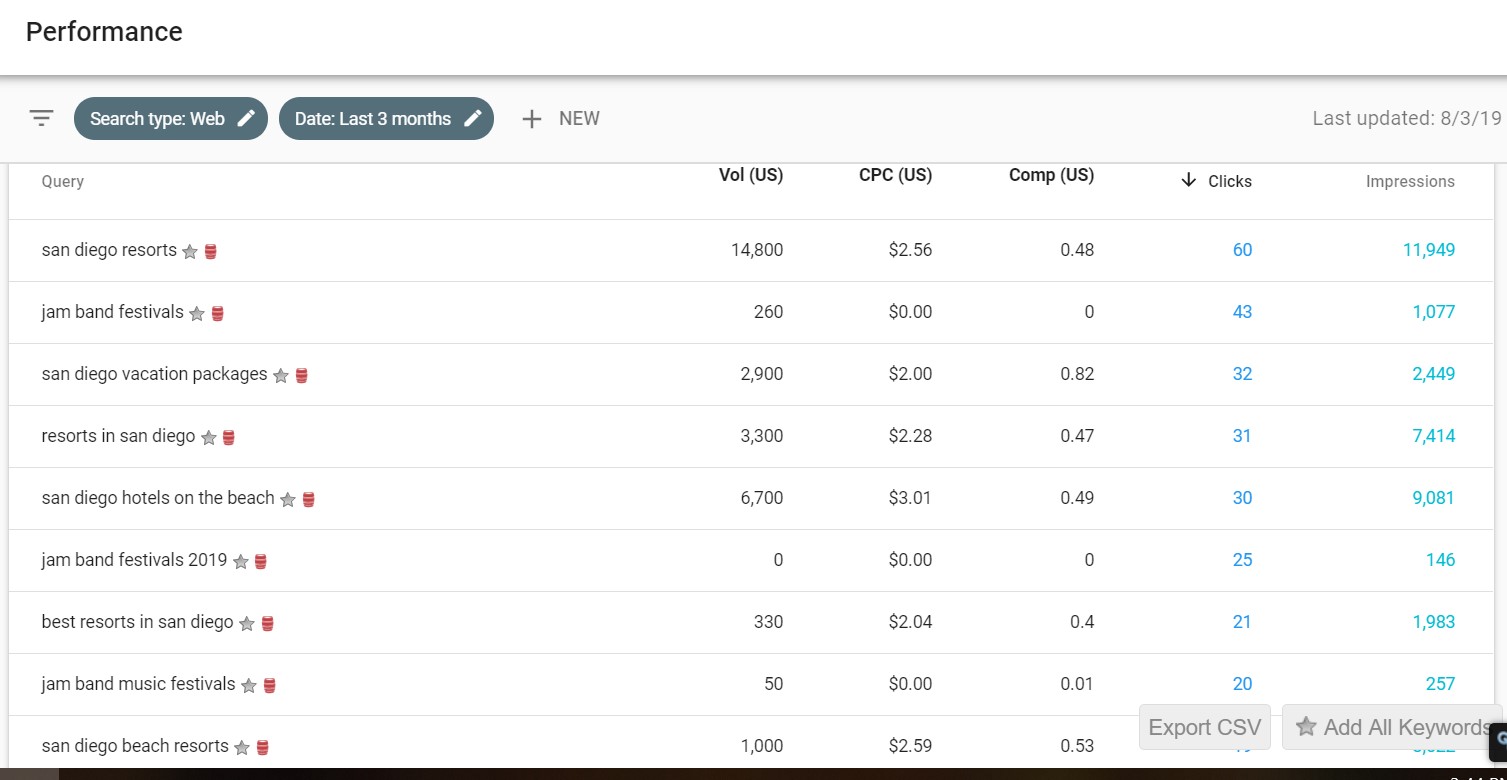1507x780 pixels.
Task: Star the 'san diego resorts' keyword
Action: (x=188, y=252)
